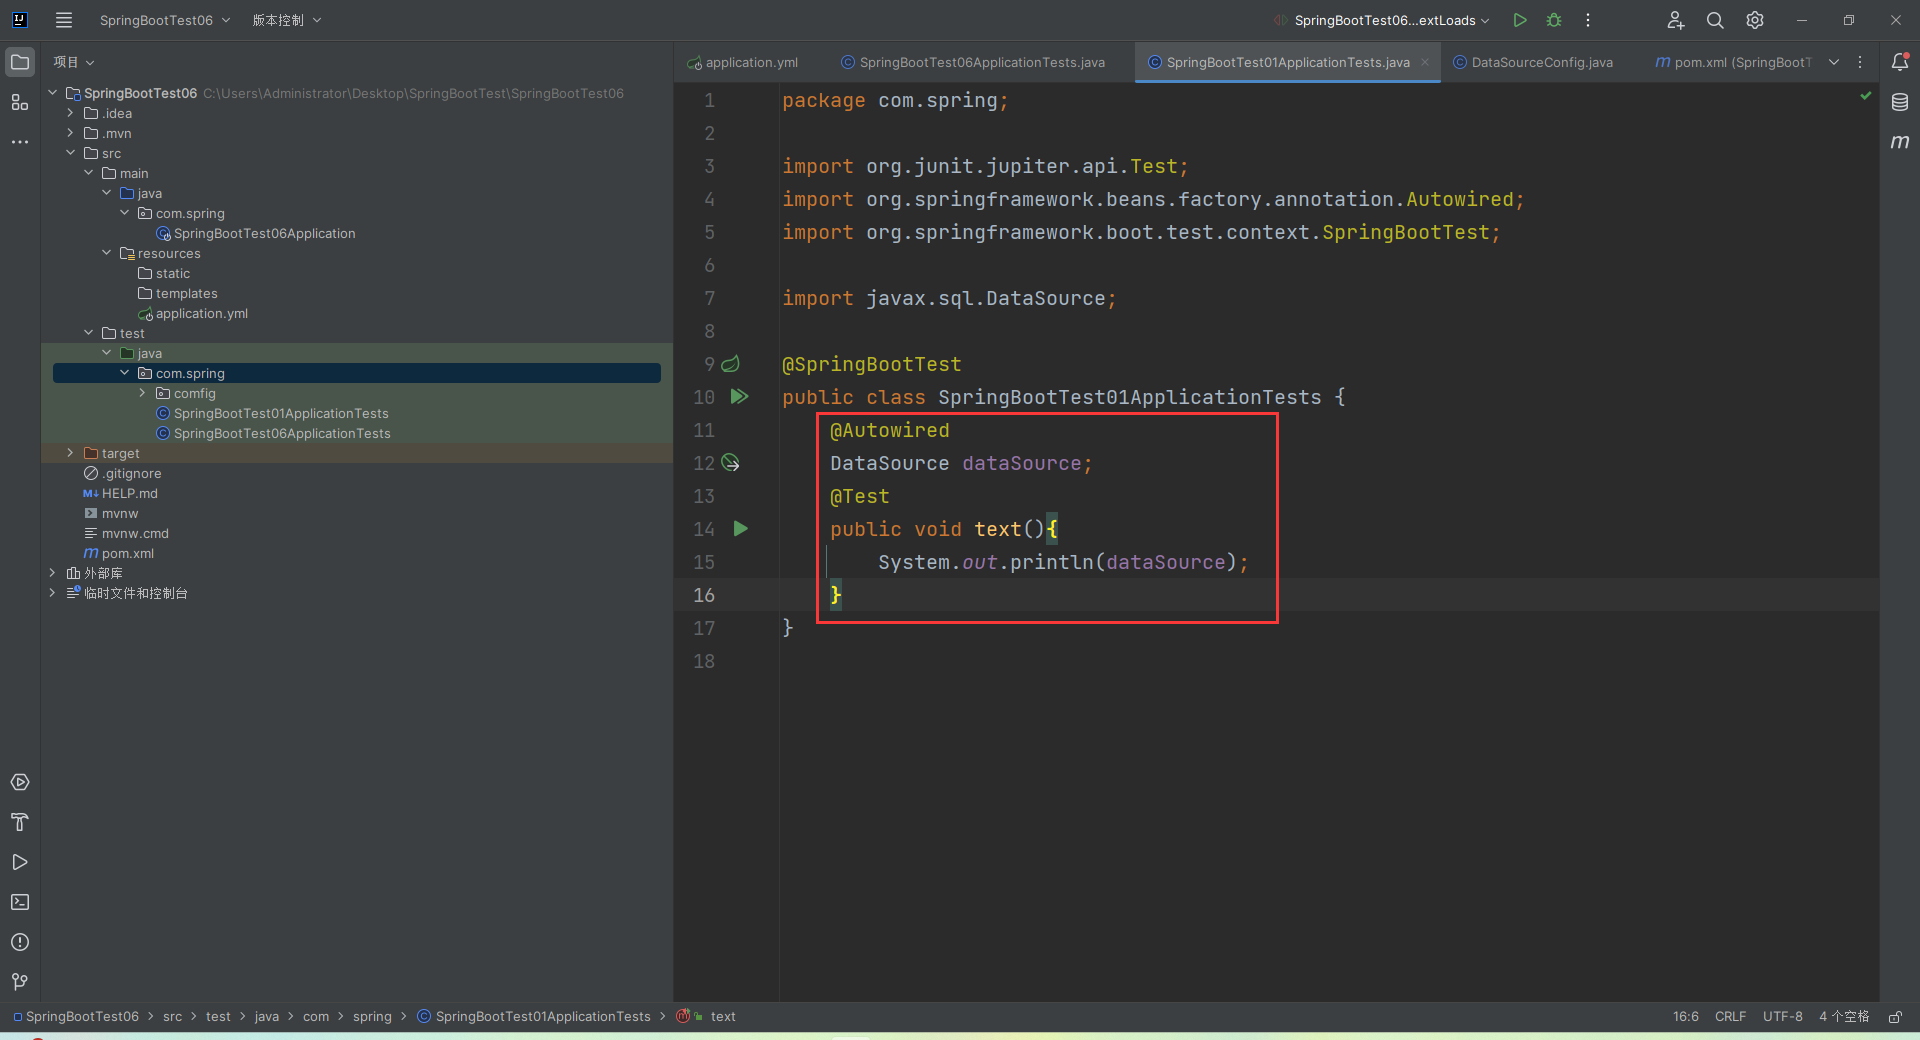Open Project view mode dropdown
The width and height of the screenshot is (1920, 1040).
74,62
